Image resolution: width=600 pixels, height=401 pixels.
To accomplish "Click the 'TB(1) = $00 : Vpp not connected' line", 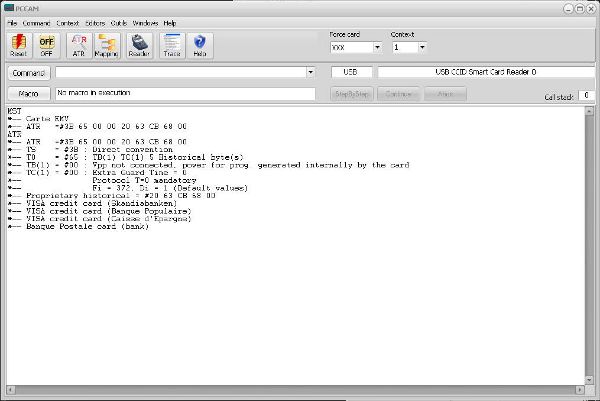I will point(209,165).
